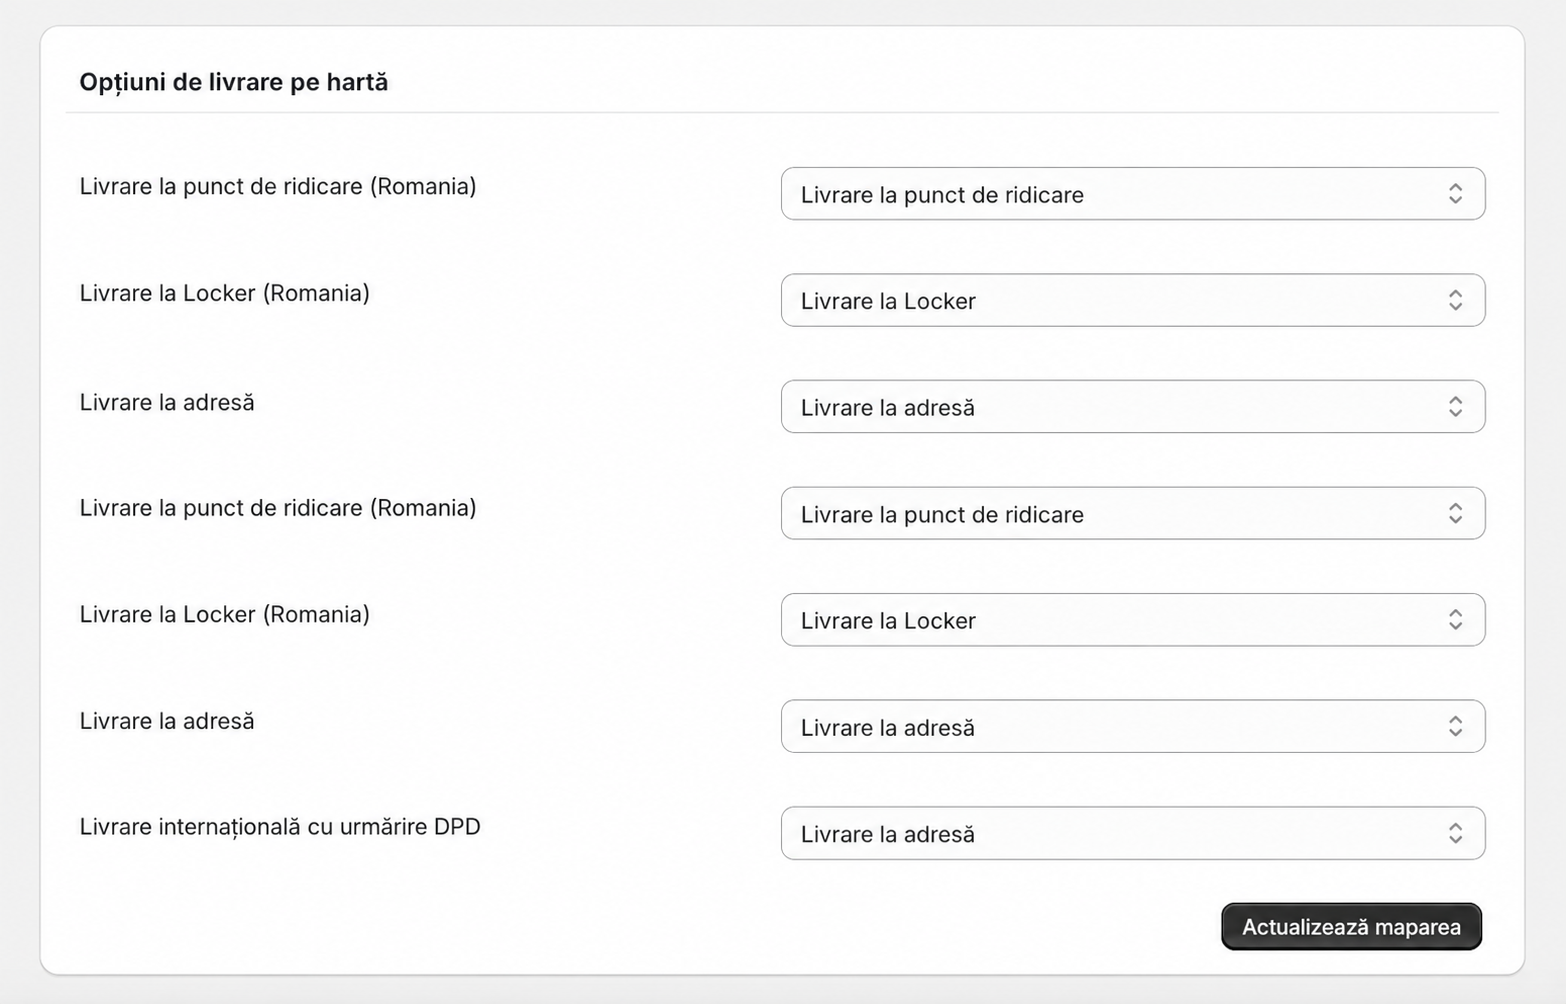Select the heading 'Opțiuni de livrare pe hartă'
This screenshot has height=1004, width=1566.
[234, 82]
